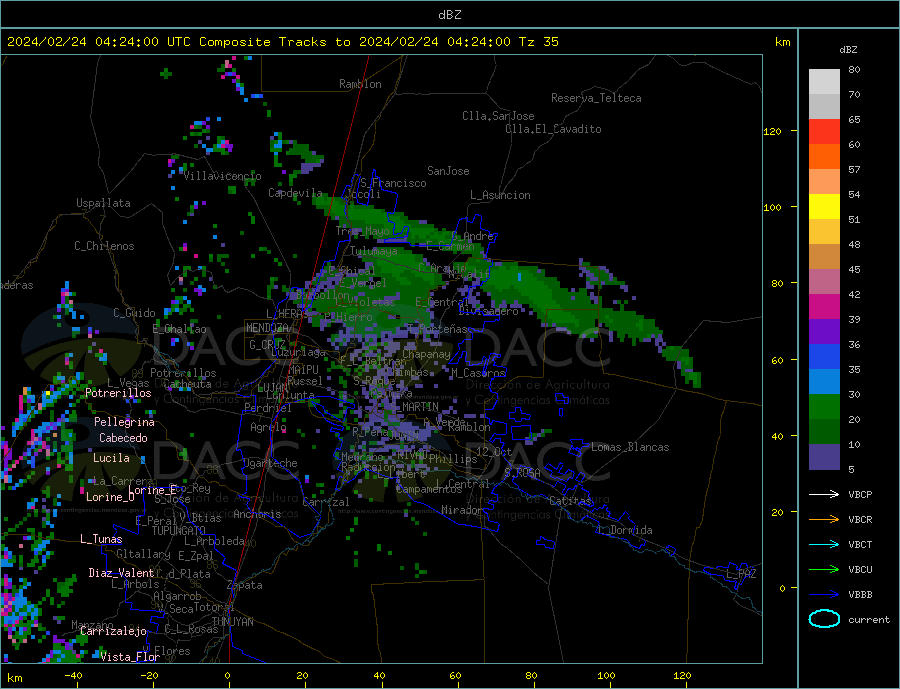Click the Zapata label
Viewport: 900px width, 689px height.
coord(245,585)
